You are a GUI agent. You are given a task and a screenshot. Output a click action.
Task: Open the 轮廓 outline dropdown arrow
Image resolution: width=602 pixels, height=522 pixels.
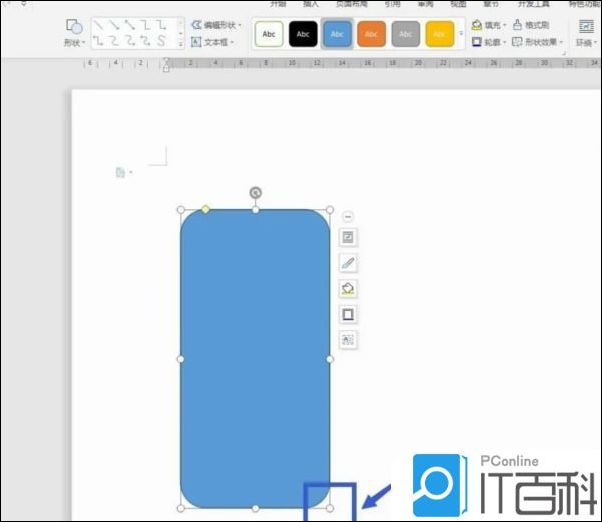pyautogui.click(x=505, y=42)
